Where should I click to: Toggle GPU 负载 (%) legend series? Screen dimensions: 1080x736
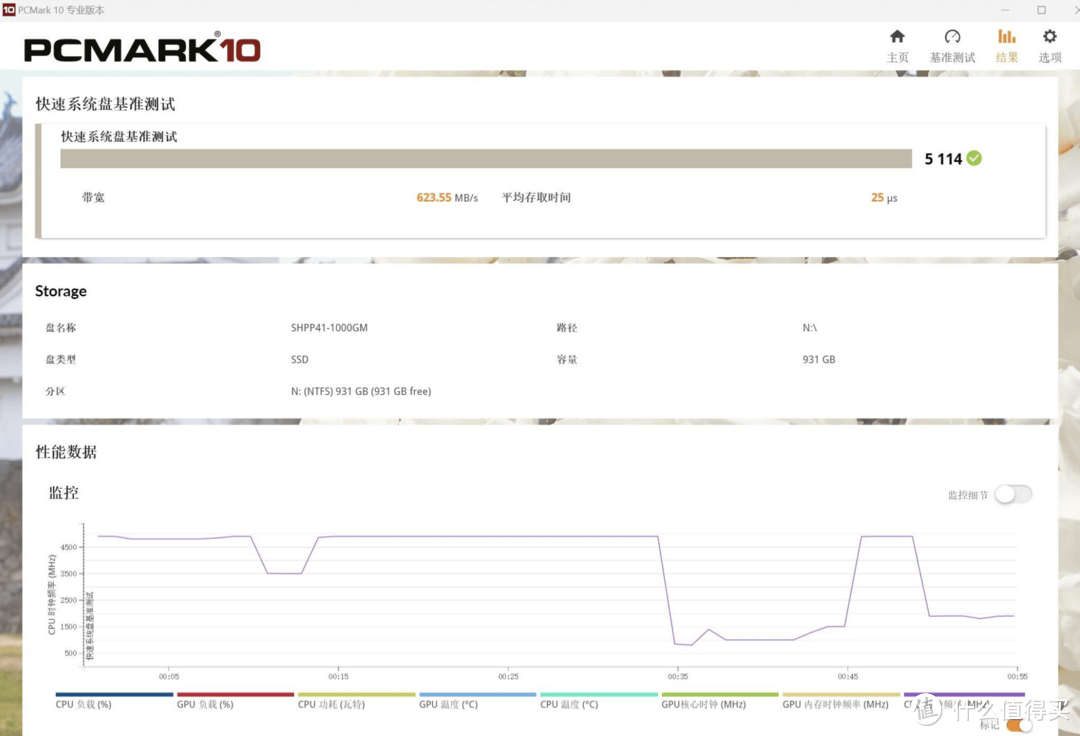point(205,704)
